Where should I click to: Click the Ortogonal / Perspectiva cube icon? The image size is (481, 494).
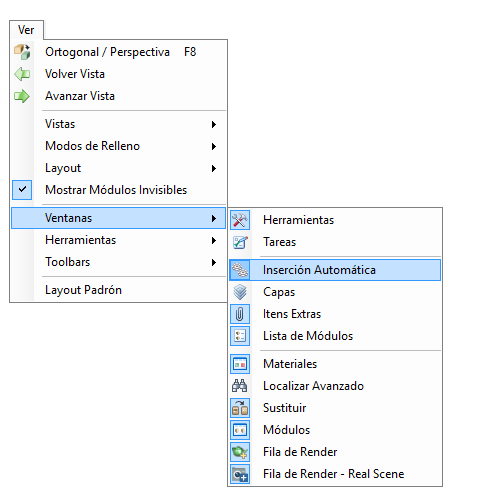(x=22, y=52)
